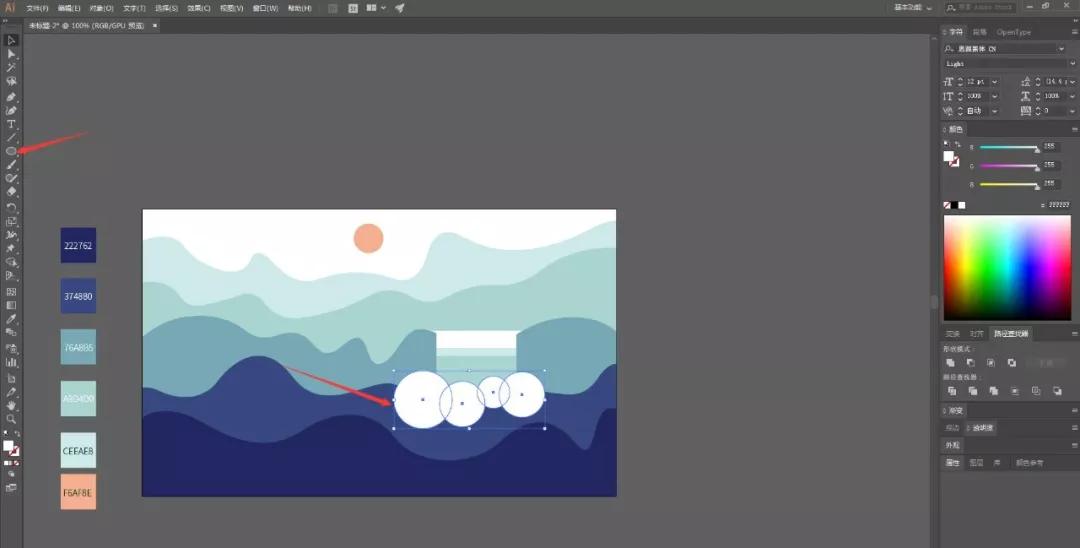Close the untitled document tab
Image resolution: width=1080 pixels, height=548 pixels.
point(155,25)
